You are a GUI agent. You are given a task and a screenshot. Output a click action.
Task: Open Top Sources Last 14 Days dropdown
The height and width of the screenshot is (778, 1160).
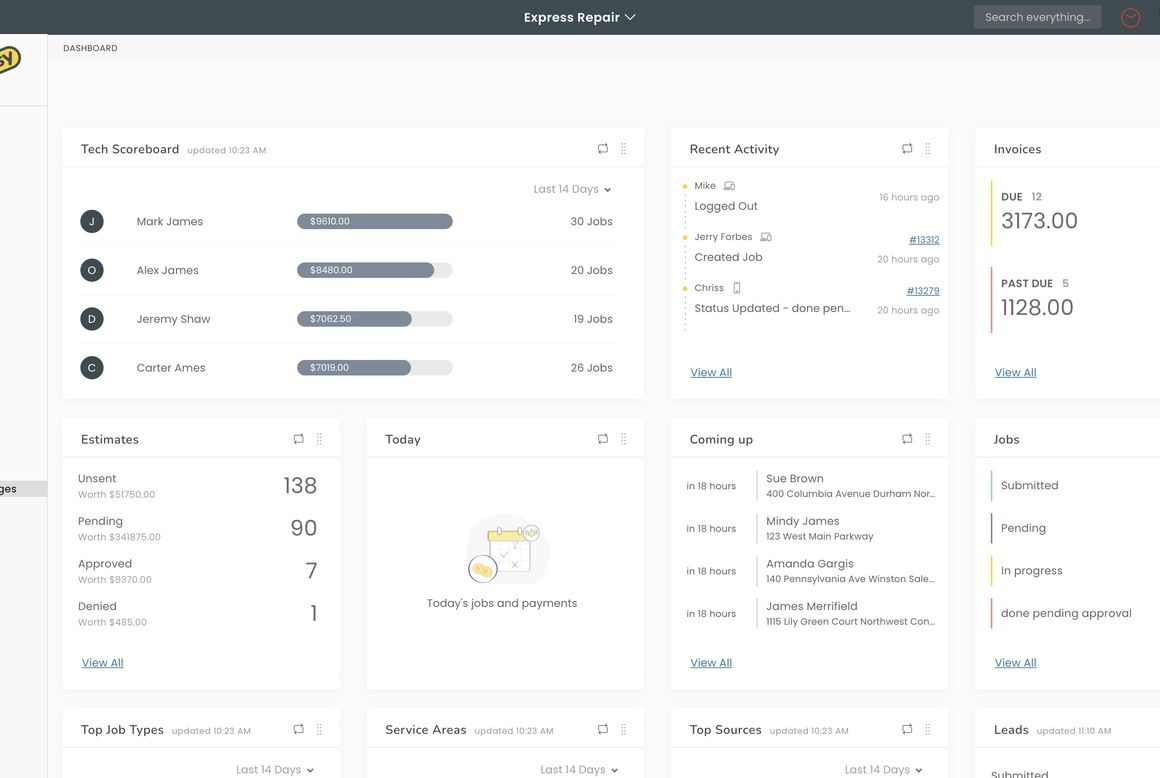pos(883,770)
